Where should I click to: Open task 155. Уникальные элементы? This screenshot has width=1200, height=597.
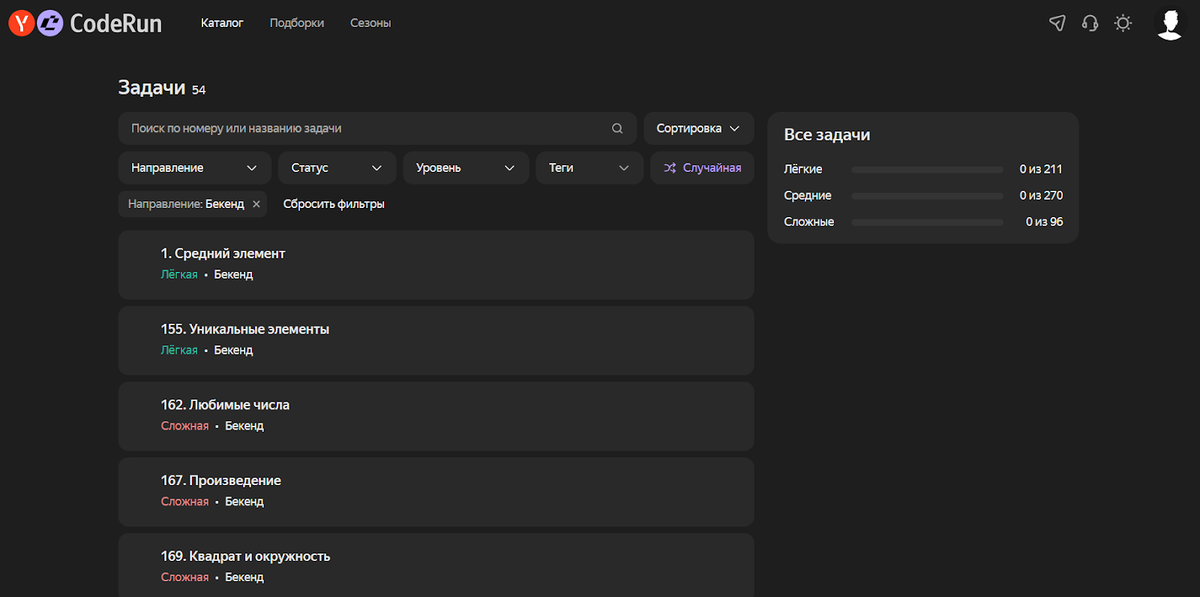pyautogui.click(x=436, y=340)
